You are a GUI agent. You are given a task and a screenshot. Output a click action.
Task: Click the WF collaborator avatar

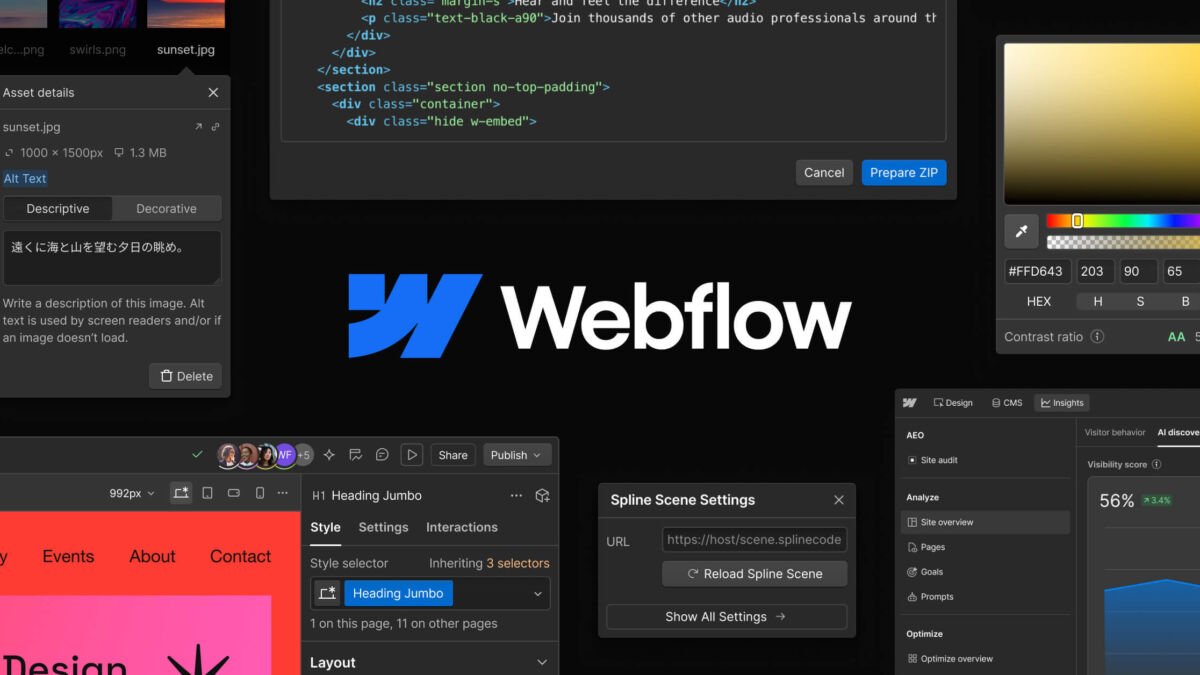point(285,455)
